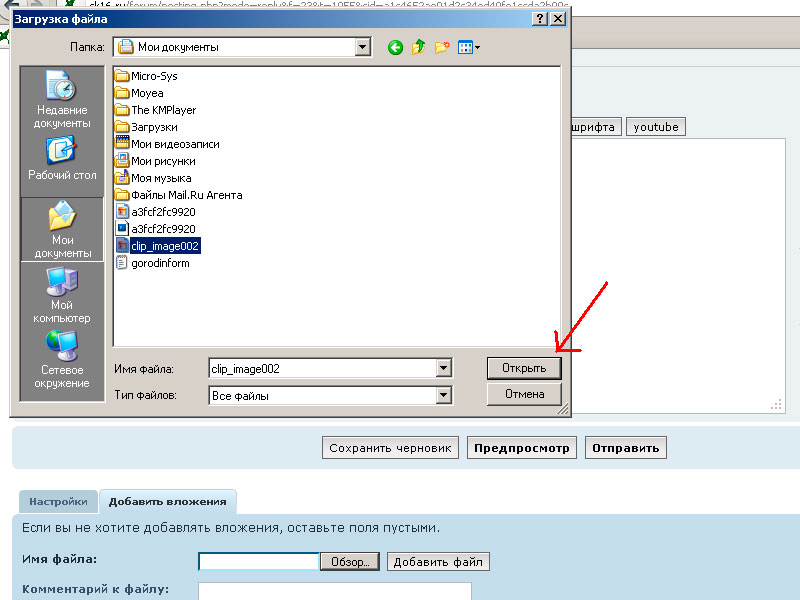
Task: Open the Views menu icon
Action: pos(469,47)
